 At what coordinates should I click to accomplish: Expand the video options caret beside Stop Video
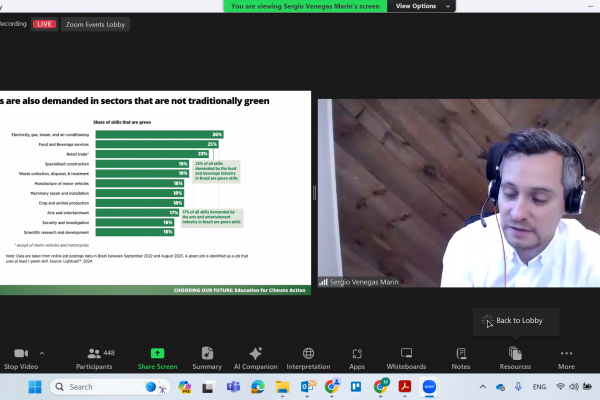(x=41, y=353)
